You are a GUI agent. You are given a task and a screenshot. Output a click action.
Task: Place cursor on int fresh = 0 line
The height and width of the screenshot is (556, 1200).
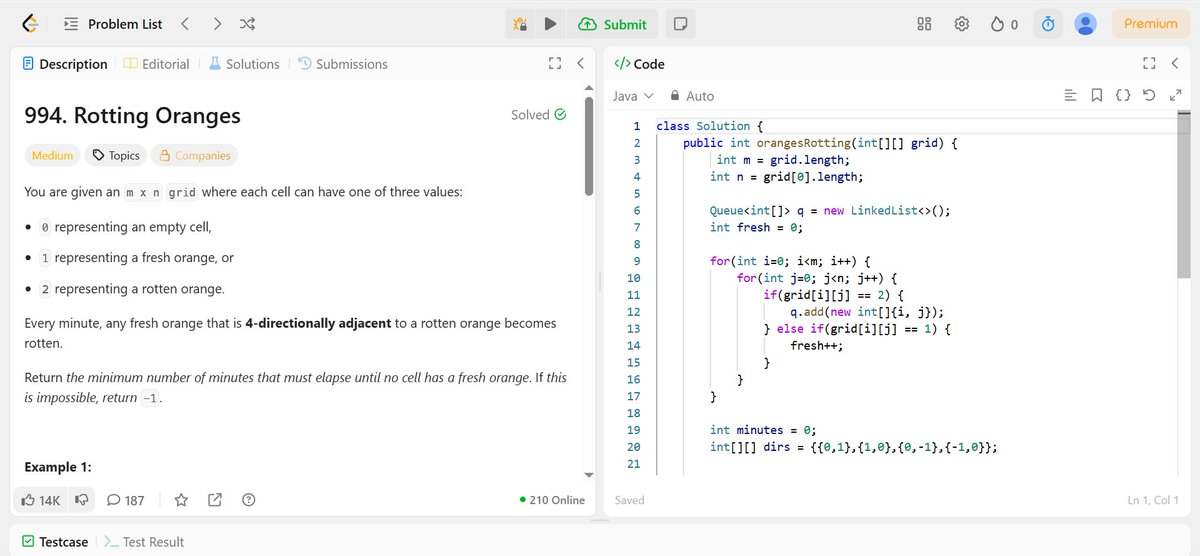click(757, 227)
